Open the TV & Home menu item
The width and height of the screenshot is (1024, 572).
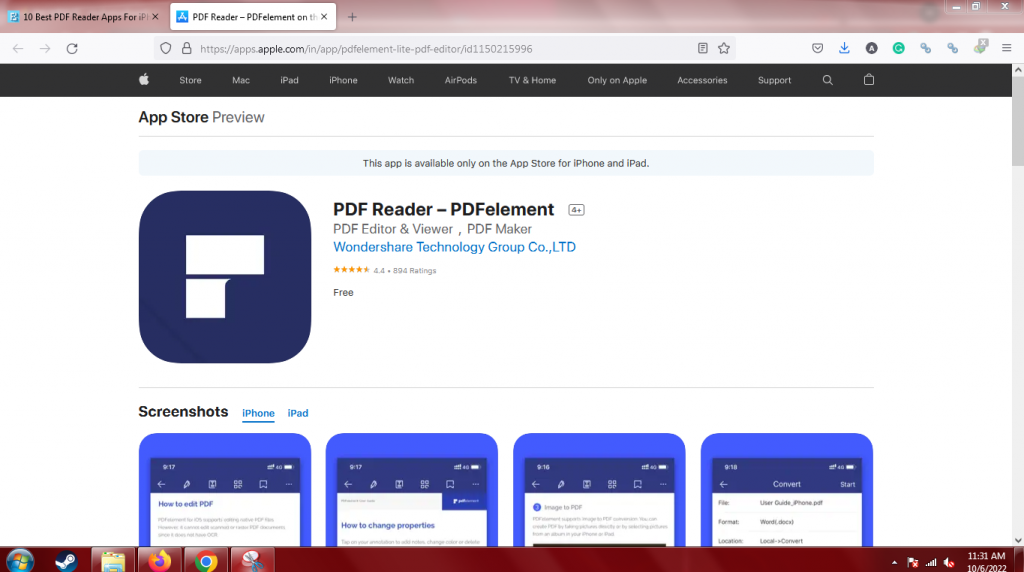pos(532,80)
